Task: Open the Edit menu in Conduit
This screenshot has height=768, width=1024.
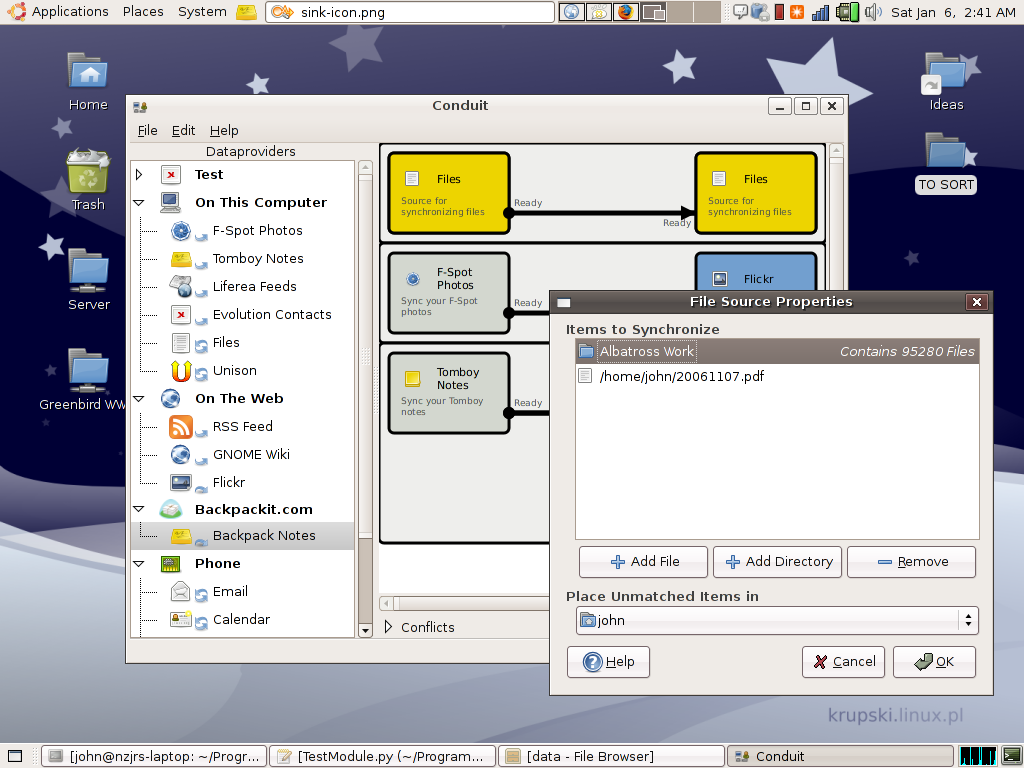Action: 184,131
